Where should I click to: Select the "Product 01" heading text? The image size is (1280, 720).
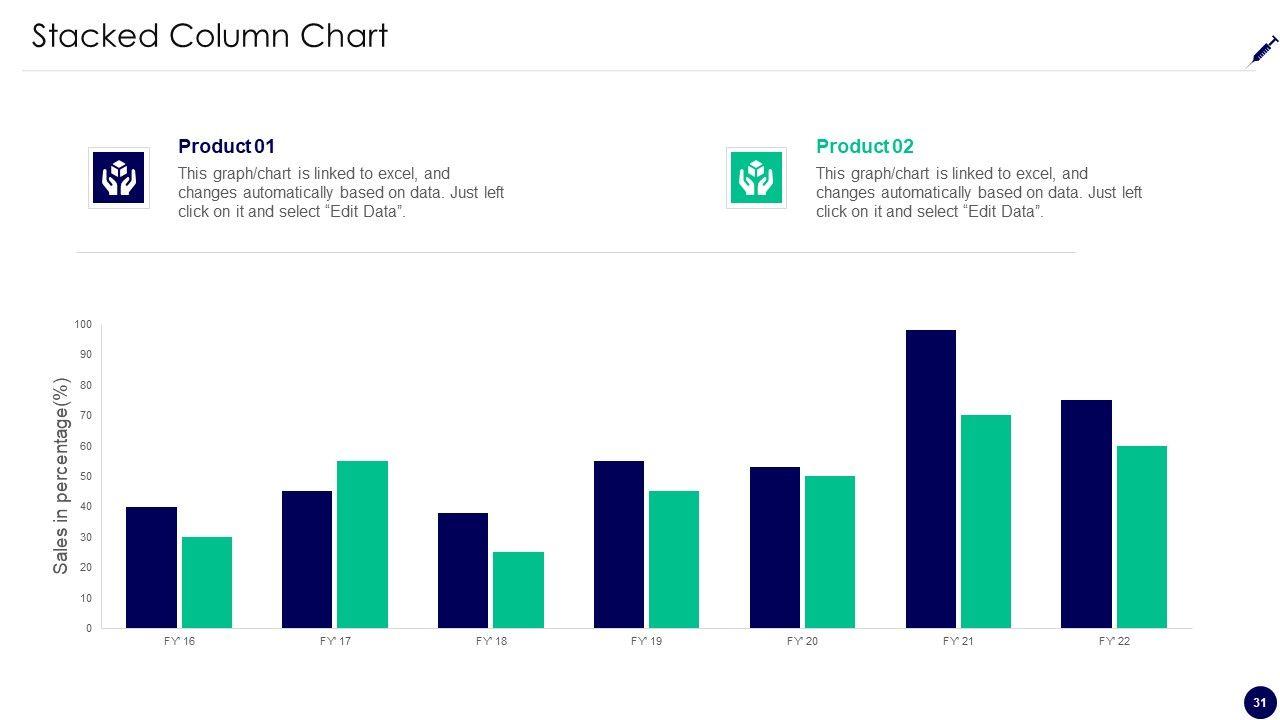coord(226,146)
